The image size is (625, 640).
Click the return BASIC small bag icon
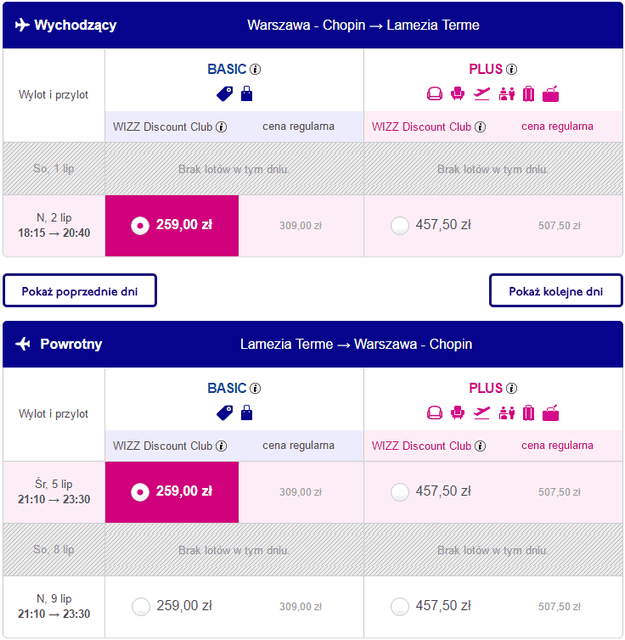247,412
